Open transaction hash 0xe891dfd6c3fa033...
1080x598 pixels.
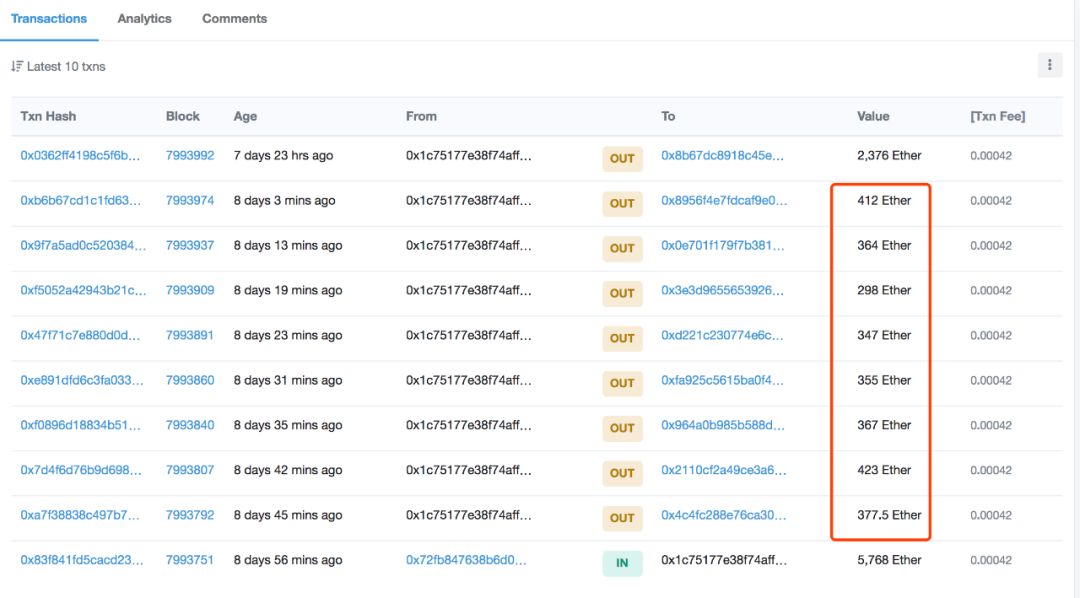pos(82,380)
